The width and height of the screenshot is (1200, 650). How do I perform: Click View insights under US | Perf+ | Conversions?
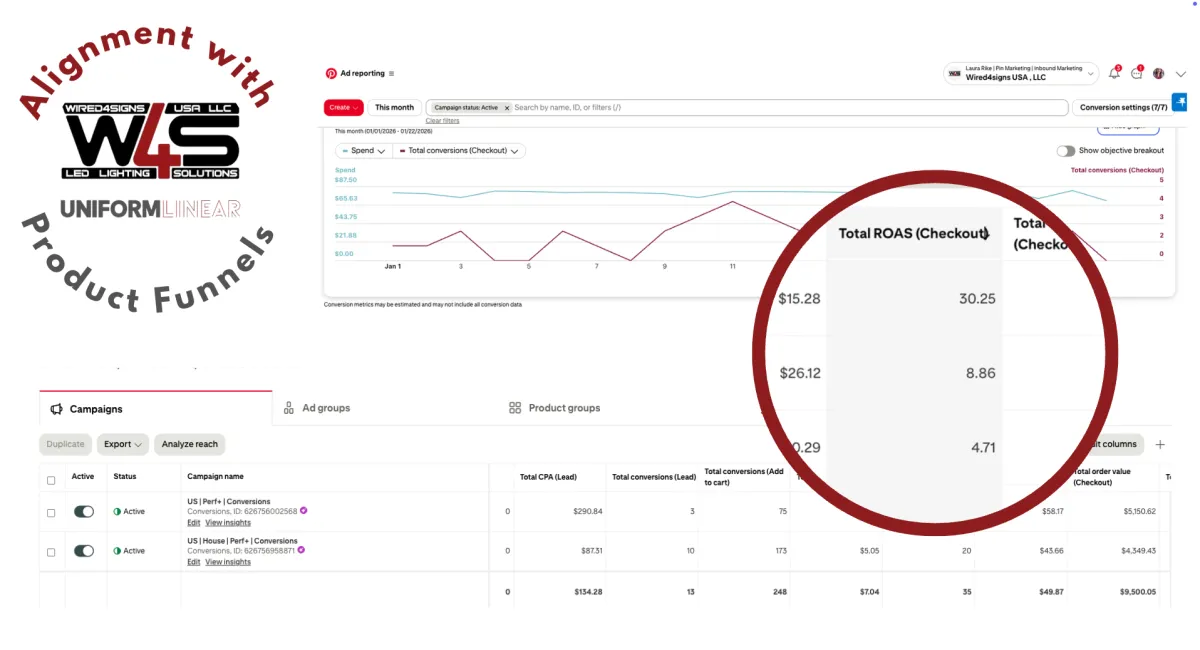[228, 523]
